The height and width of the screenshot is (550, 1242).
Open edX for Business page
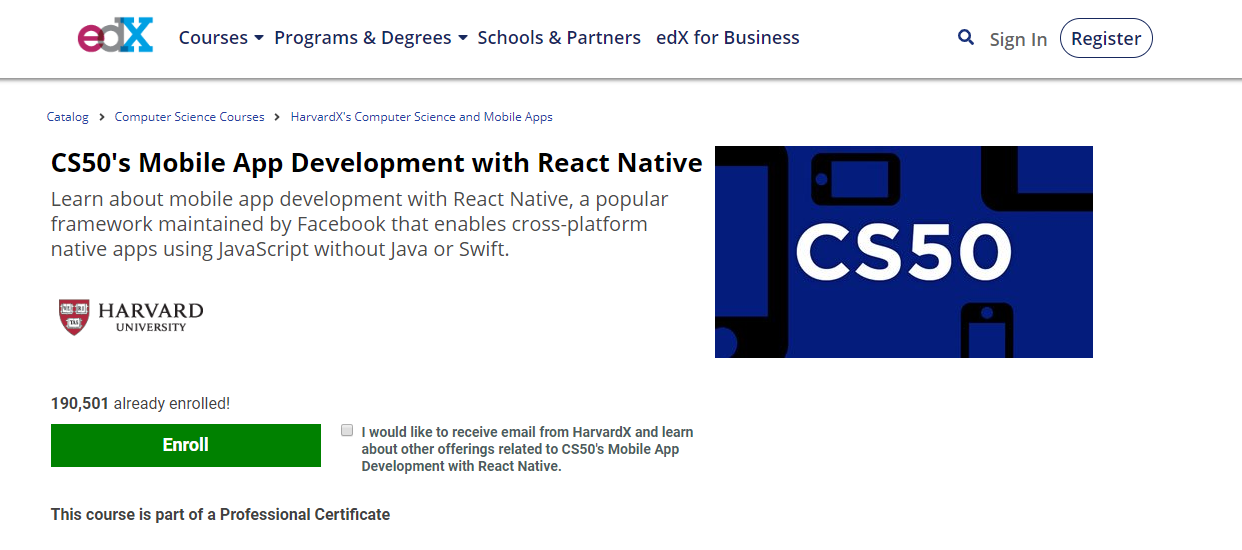coord(728,38)
